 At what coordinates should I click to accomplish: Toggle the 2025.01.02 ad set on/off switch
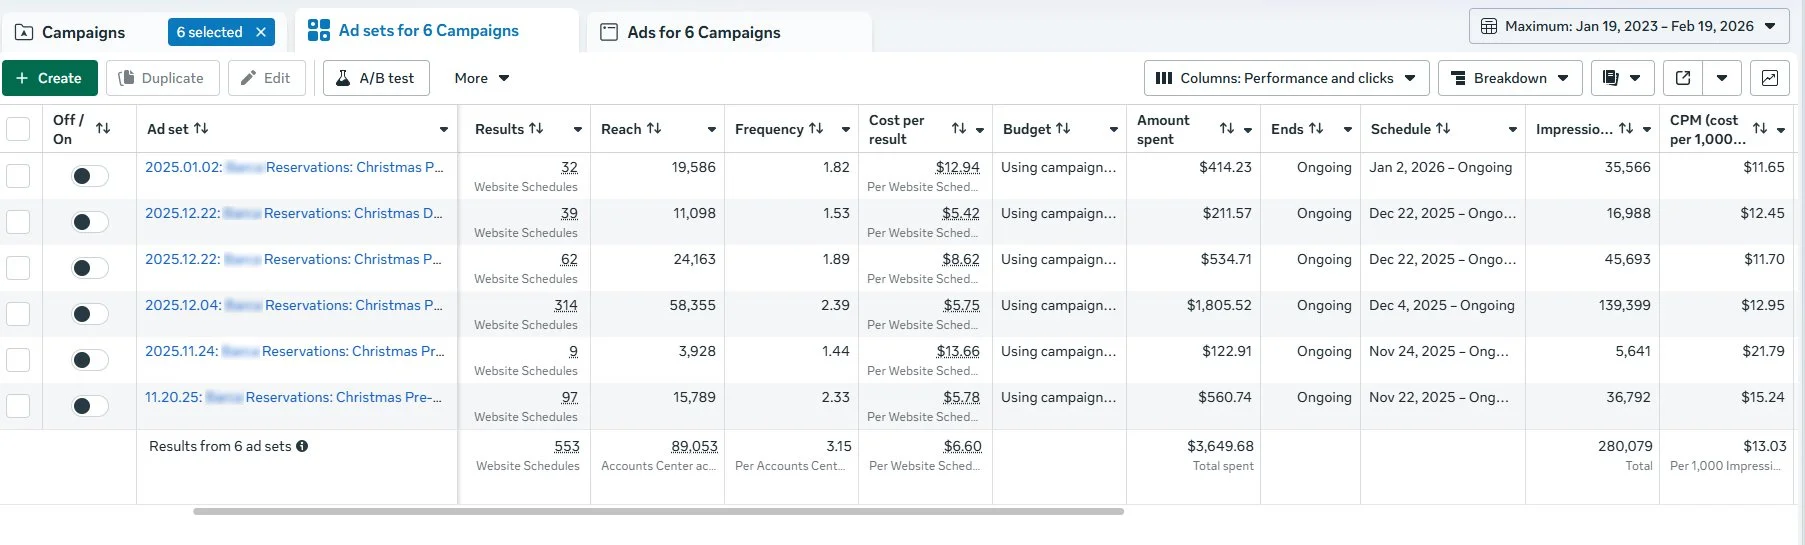point(89,176)
